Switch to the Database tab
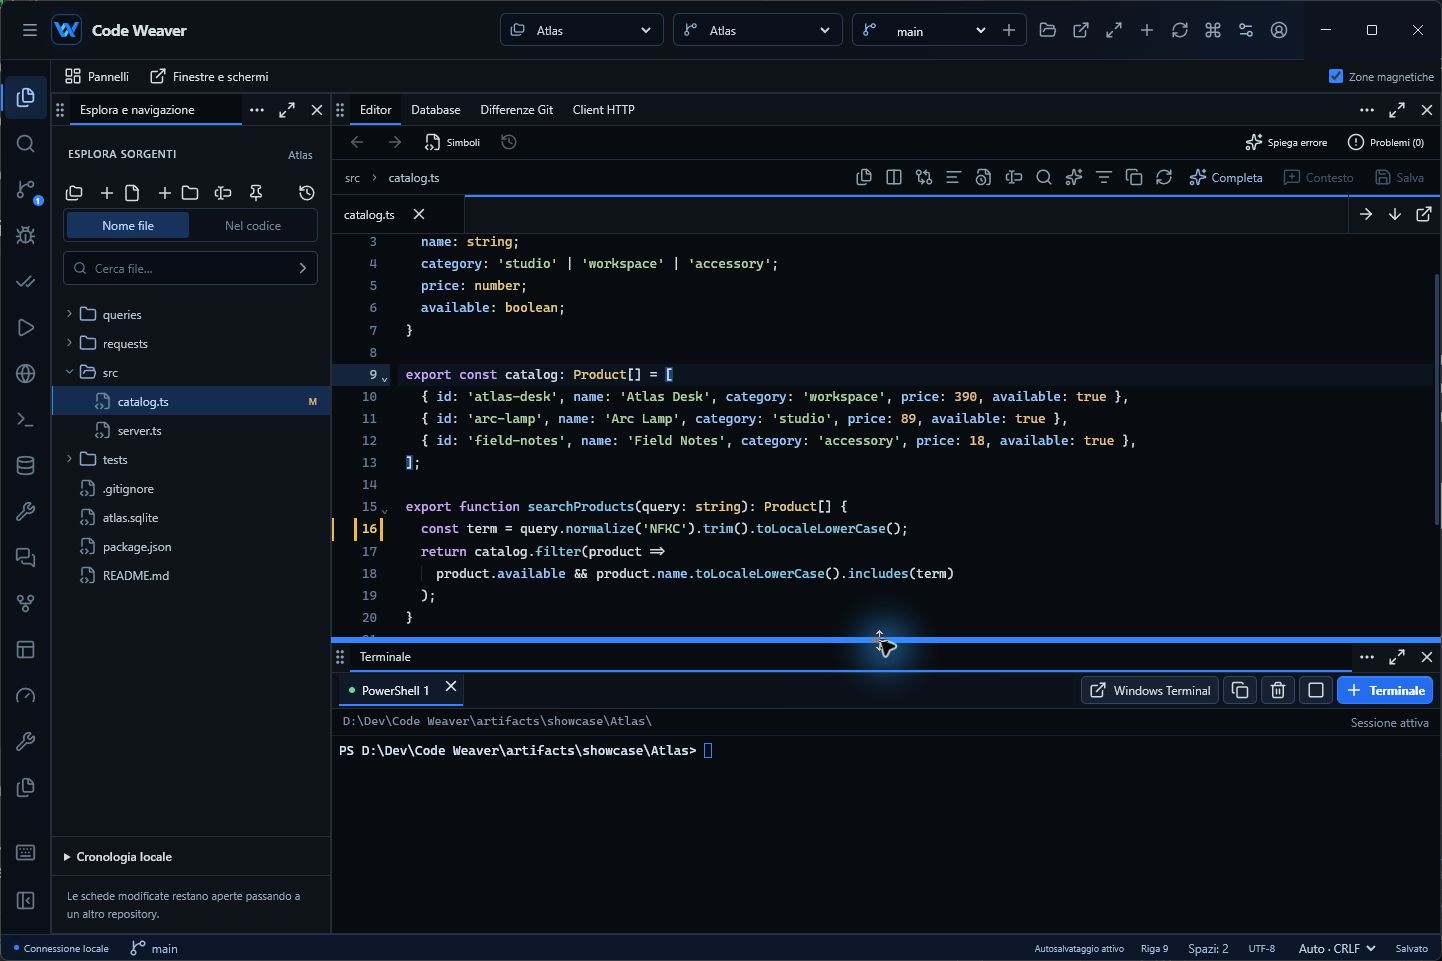Image resolution: width=1442 pixels, height=961 pixels. (436, 110)
